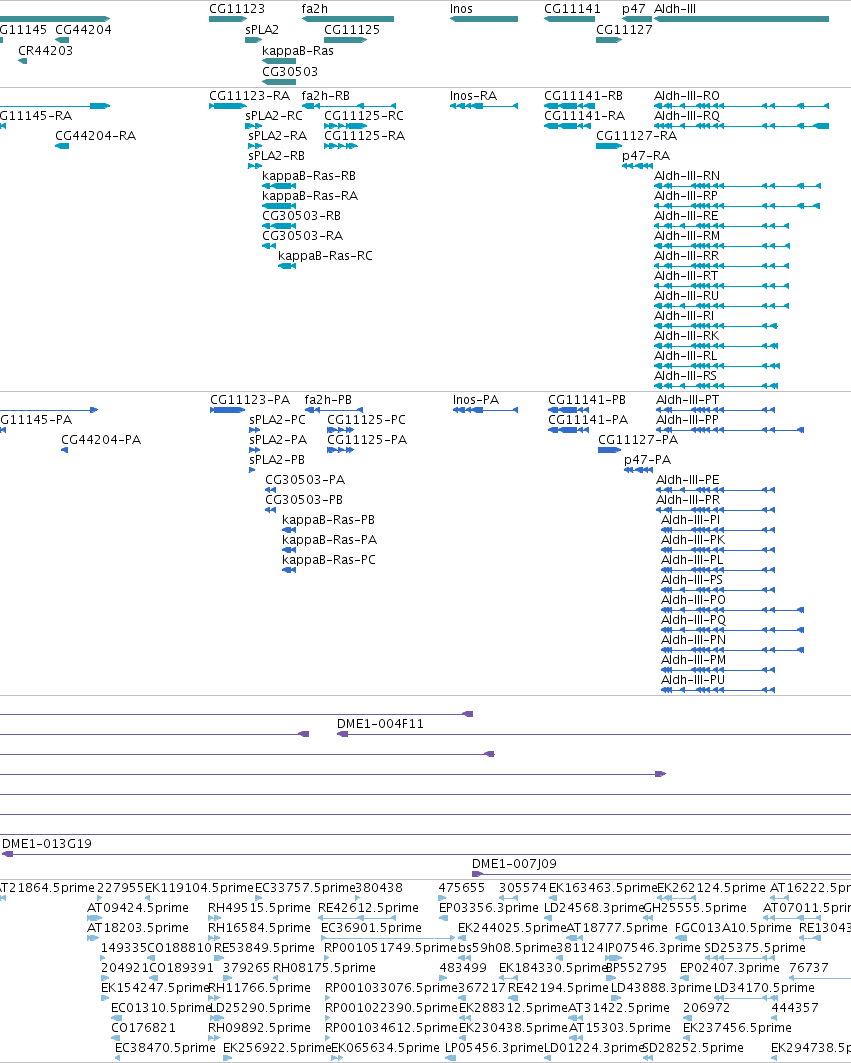Click the CG11141-PA protein label
Viewport: 851px width, 1063px height.
tap(588, 420)
